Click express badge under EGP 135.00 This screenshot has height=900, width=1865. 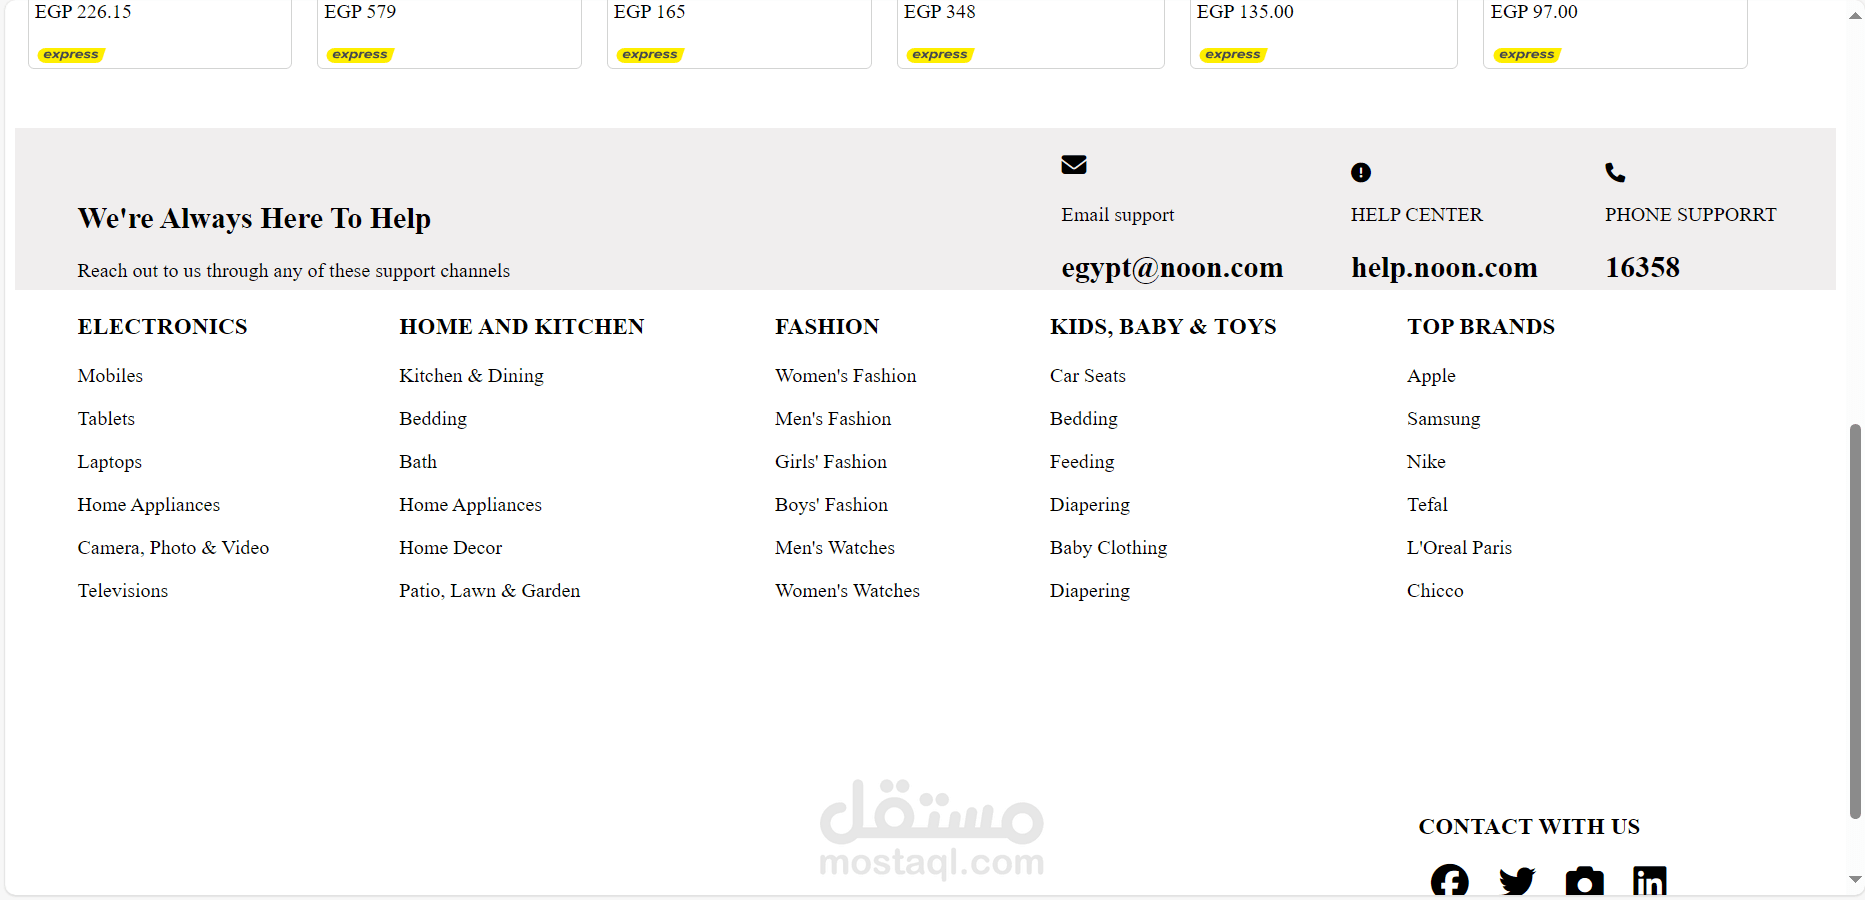[x=1233, y=54]
